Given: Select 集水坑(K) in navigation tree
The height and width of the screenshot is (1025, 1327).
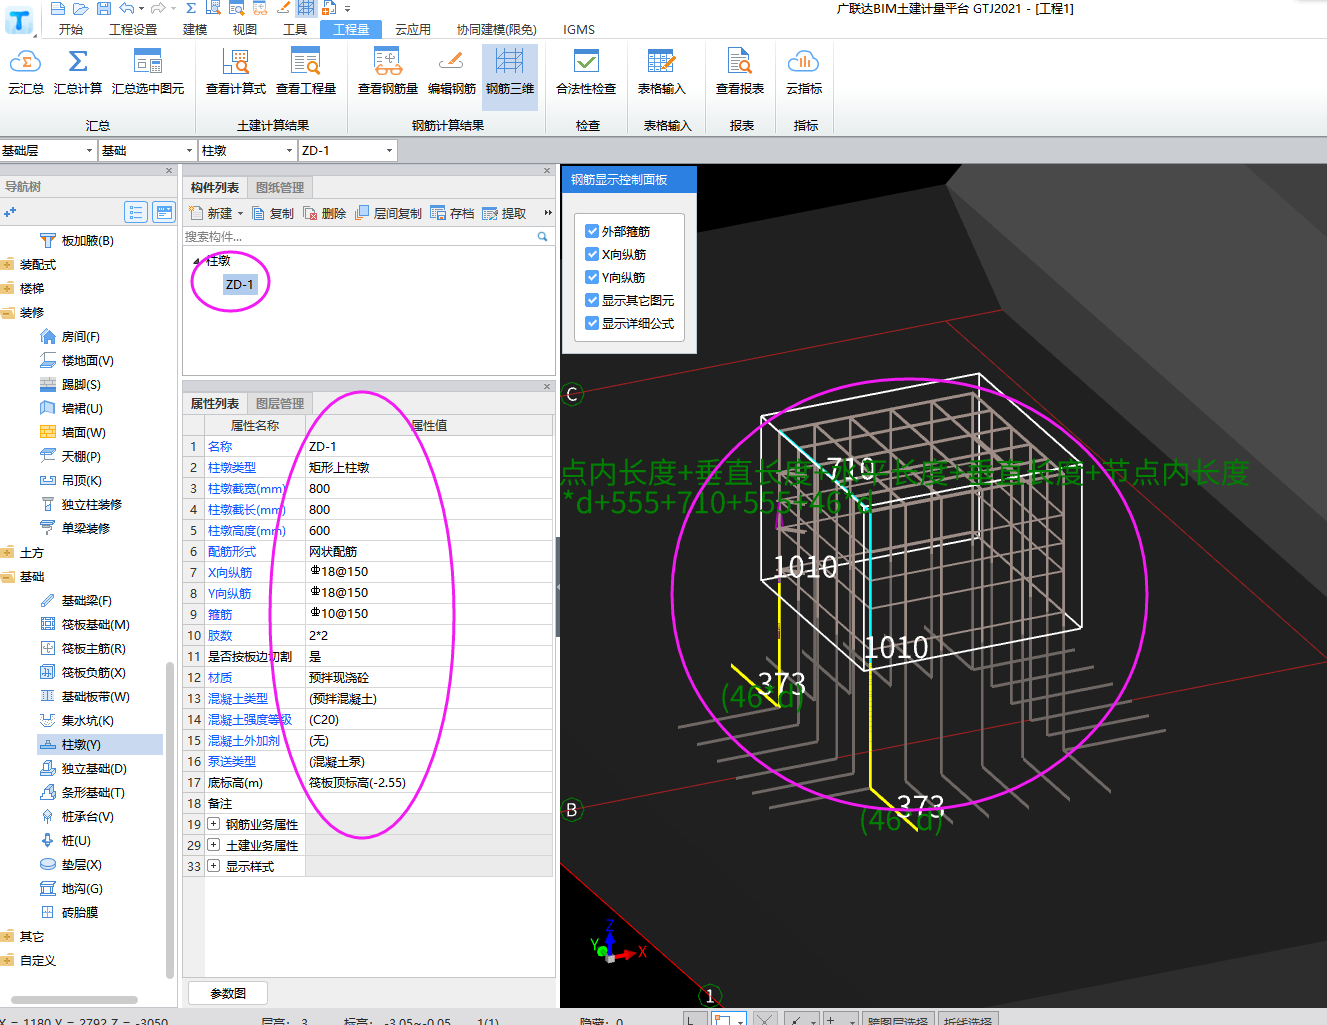Looking at the screenshot, I should click(x=77, y=720).
